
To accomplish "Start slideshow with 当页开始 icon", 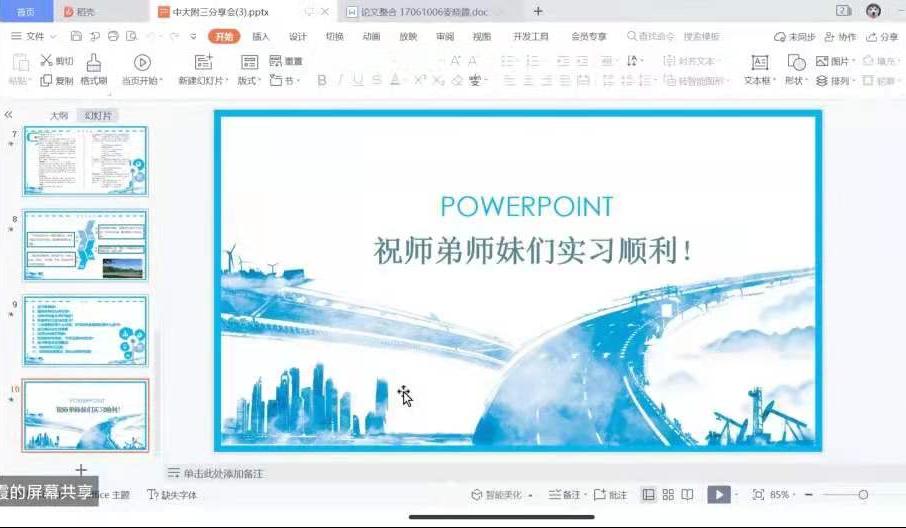I will 143,63.
